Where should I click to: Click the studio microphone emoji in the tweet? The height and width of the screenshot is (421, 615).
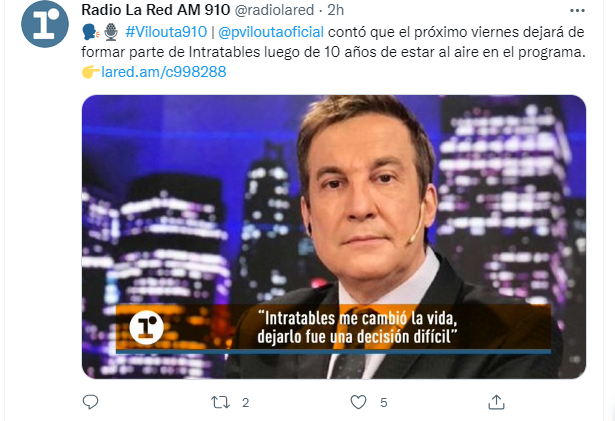click(x=111, y=32)
